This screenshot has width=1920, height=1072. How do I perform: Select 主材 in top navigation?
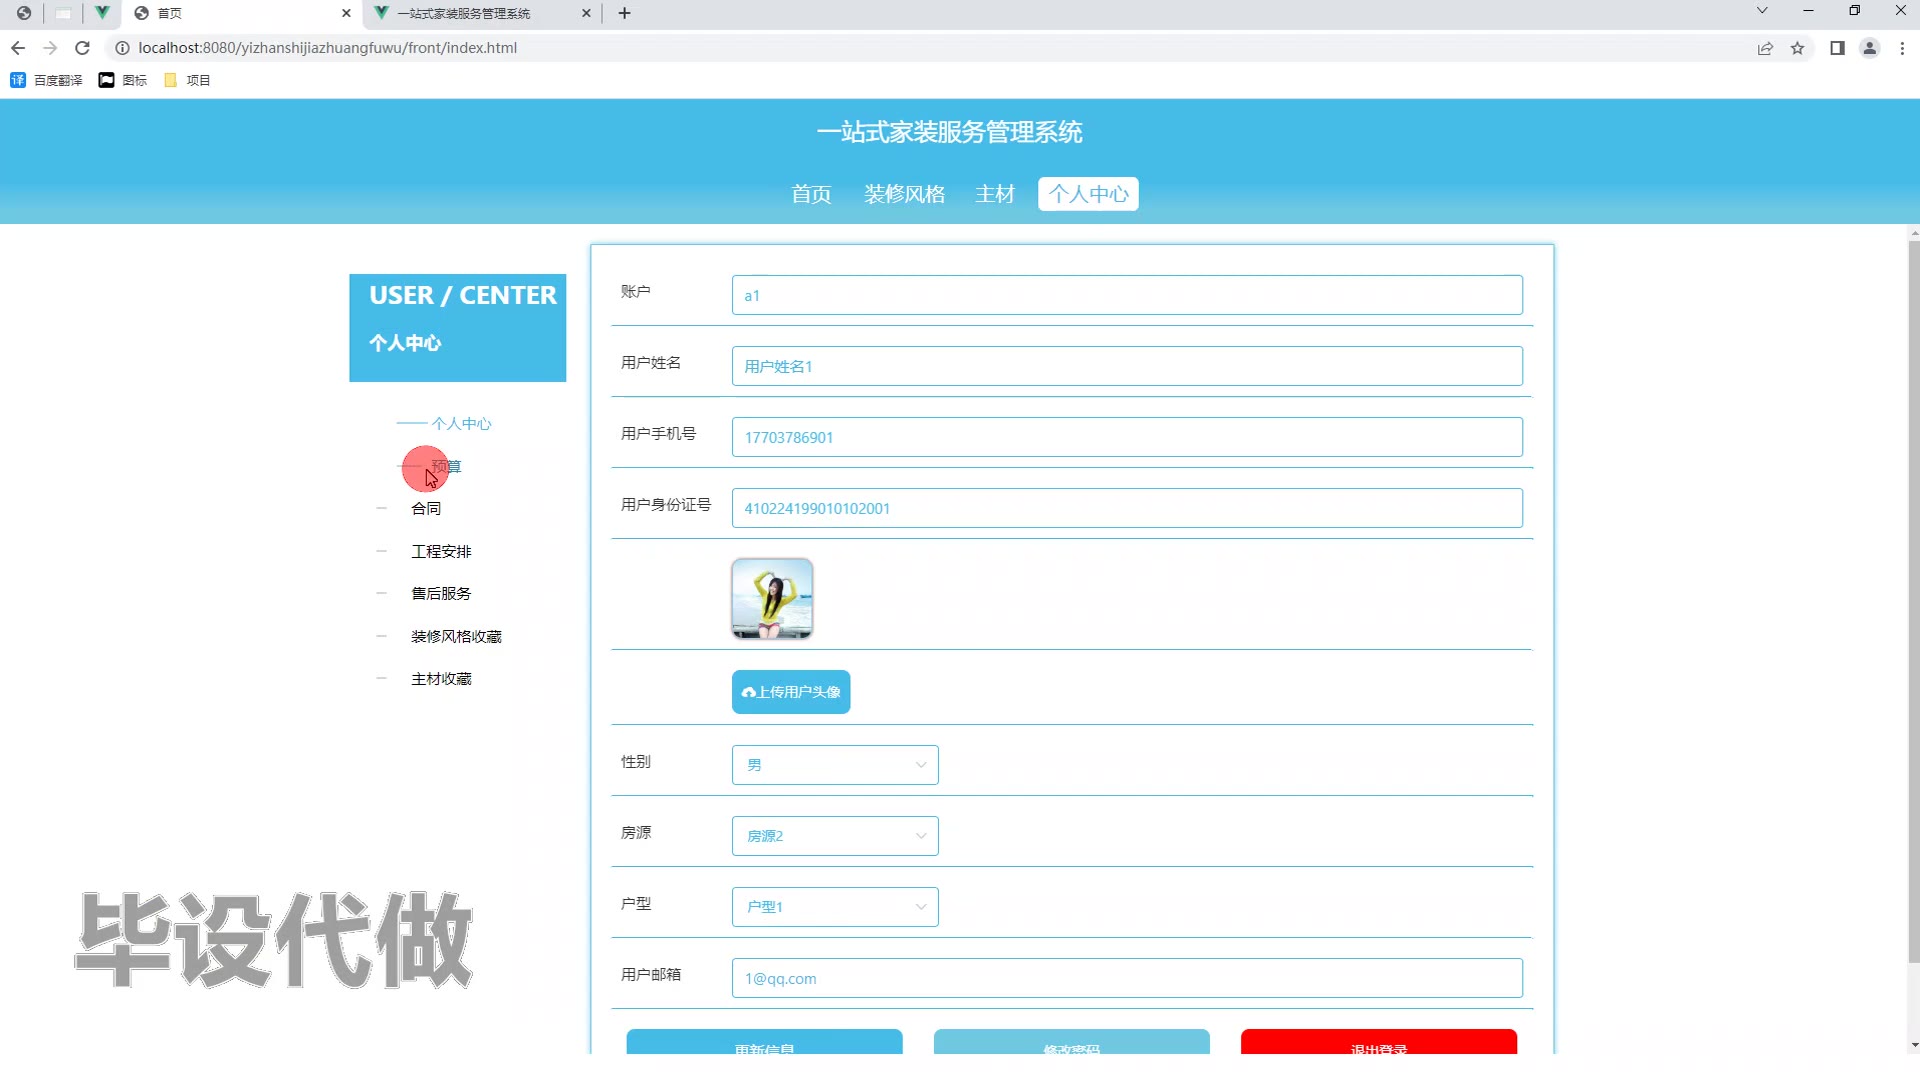(x=994, y=194)
